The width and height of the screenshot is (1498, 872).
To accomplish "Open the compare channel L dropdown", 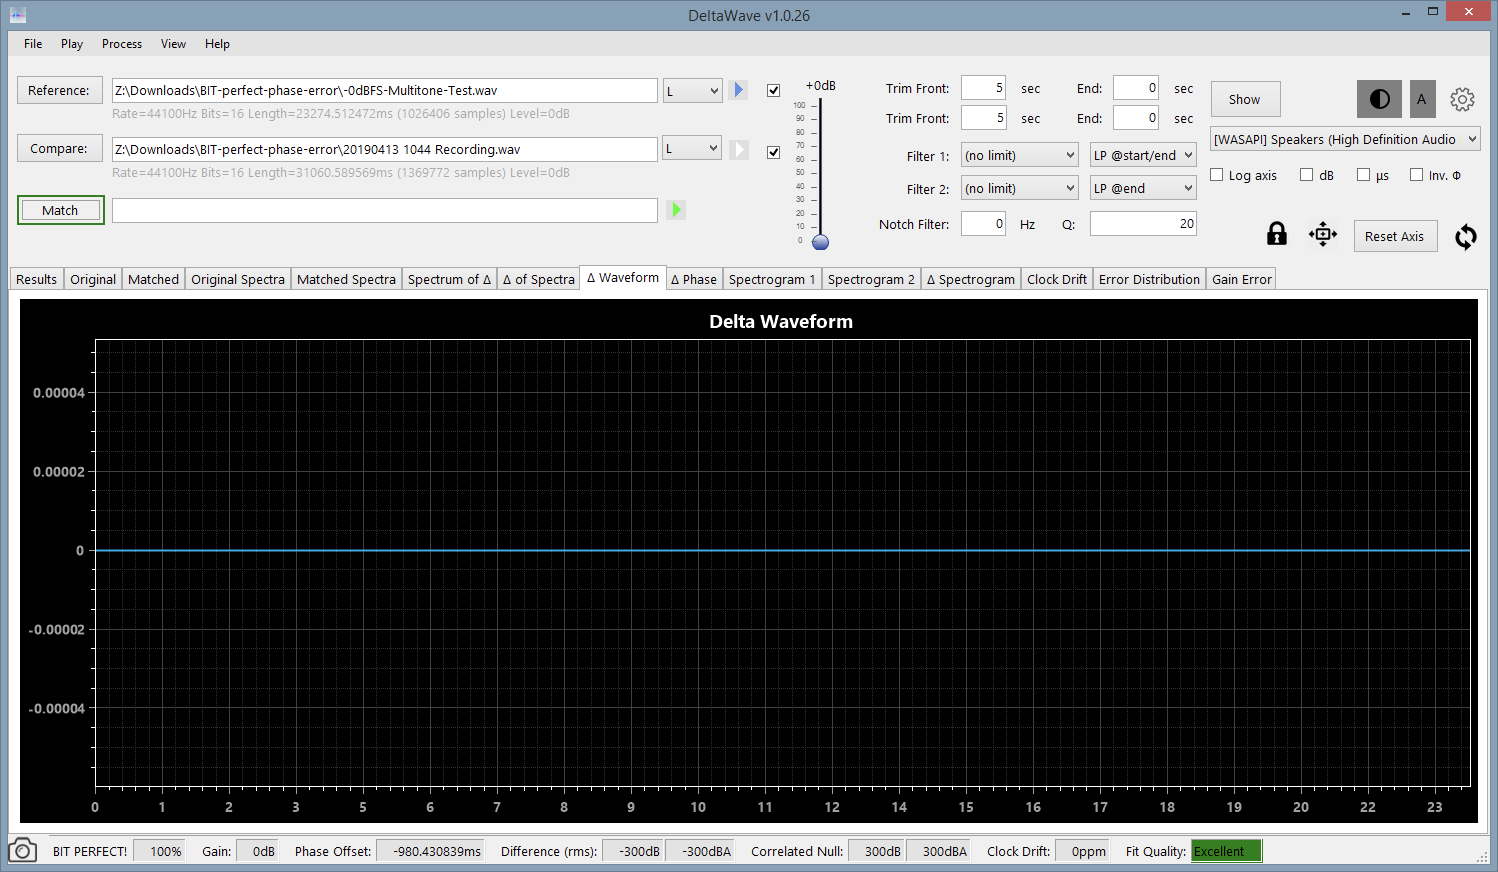I will click(x=692, y=148).
